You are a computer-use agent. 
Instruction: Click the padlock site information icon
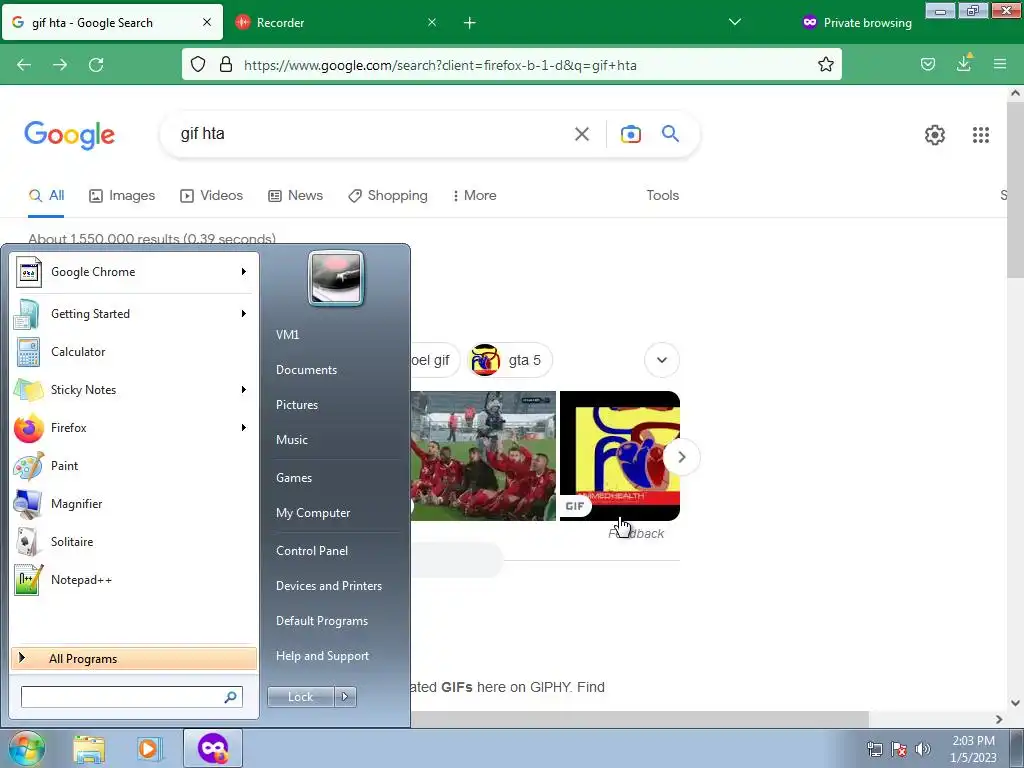pyautogui.click(x=226, y=64)
